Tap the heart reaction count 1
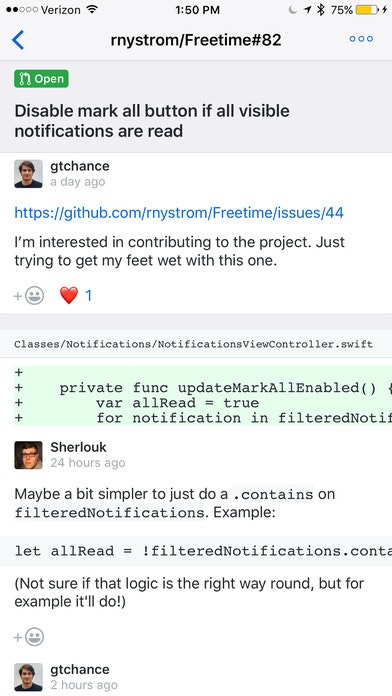 [88, 296]
